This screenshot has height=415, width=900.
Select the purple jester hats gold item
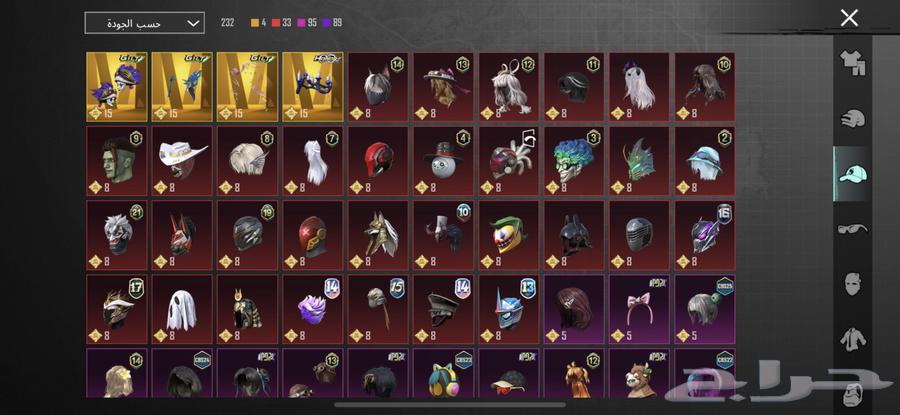[x=117, y=87]
